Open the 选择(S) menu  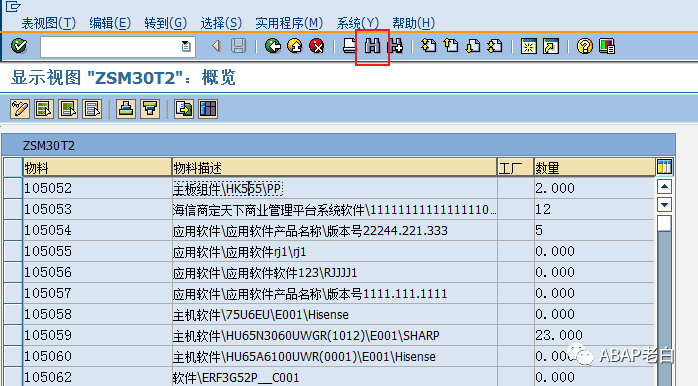[221, 23]
